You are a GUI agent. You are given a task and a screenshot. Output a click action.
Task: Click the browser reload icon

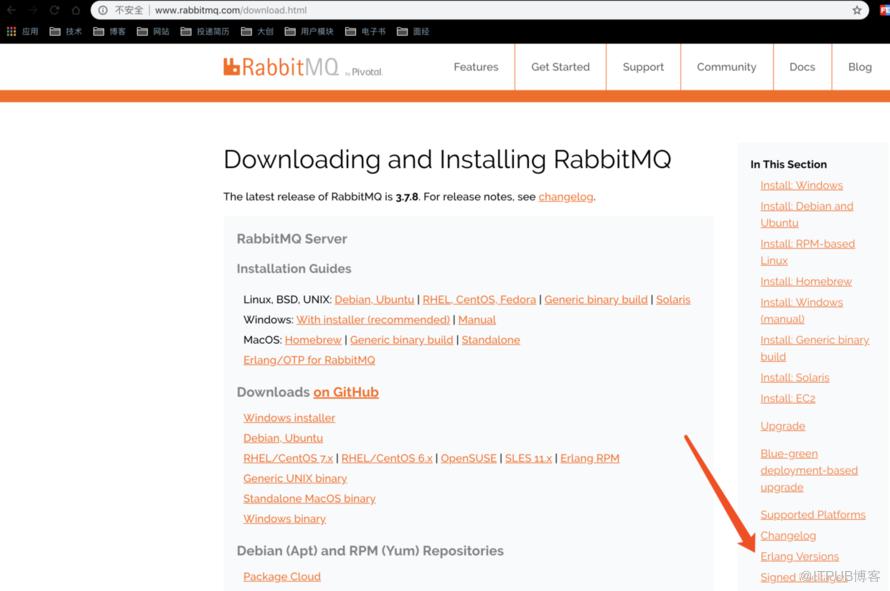(54, 10)
